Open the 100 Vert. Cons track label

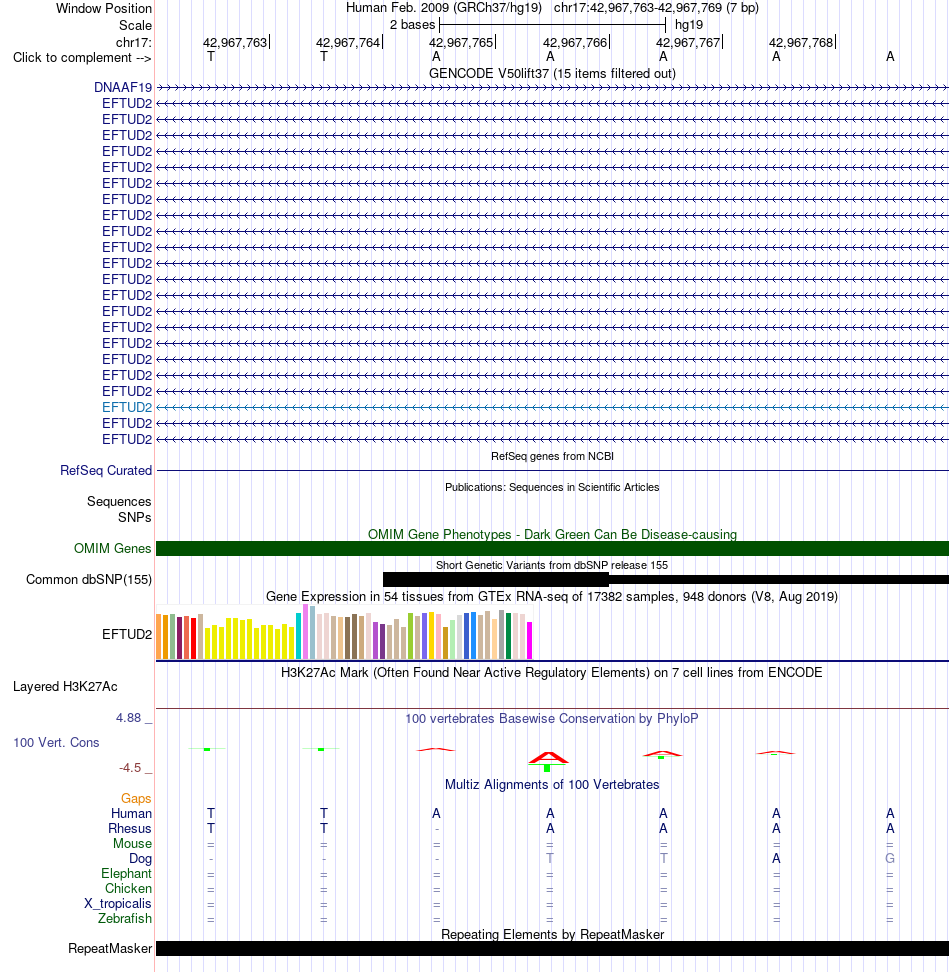(56, 743)
